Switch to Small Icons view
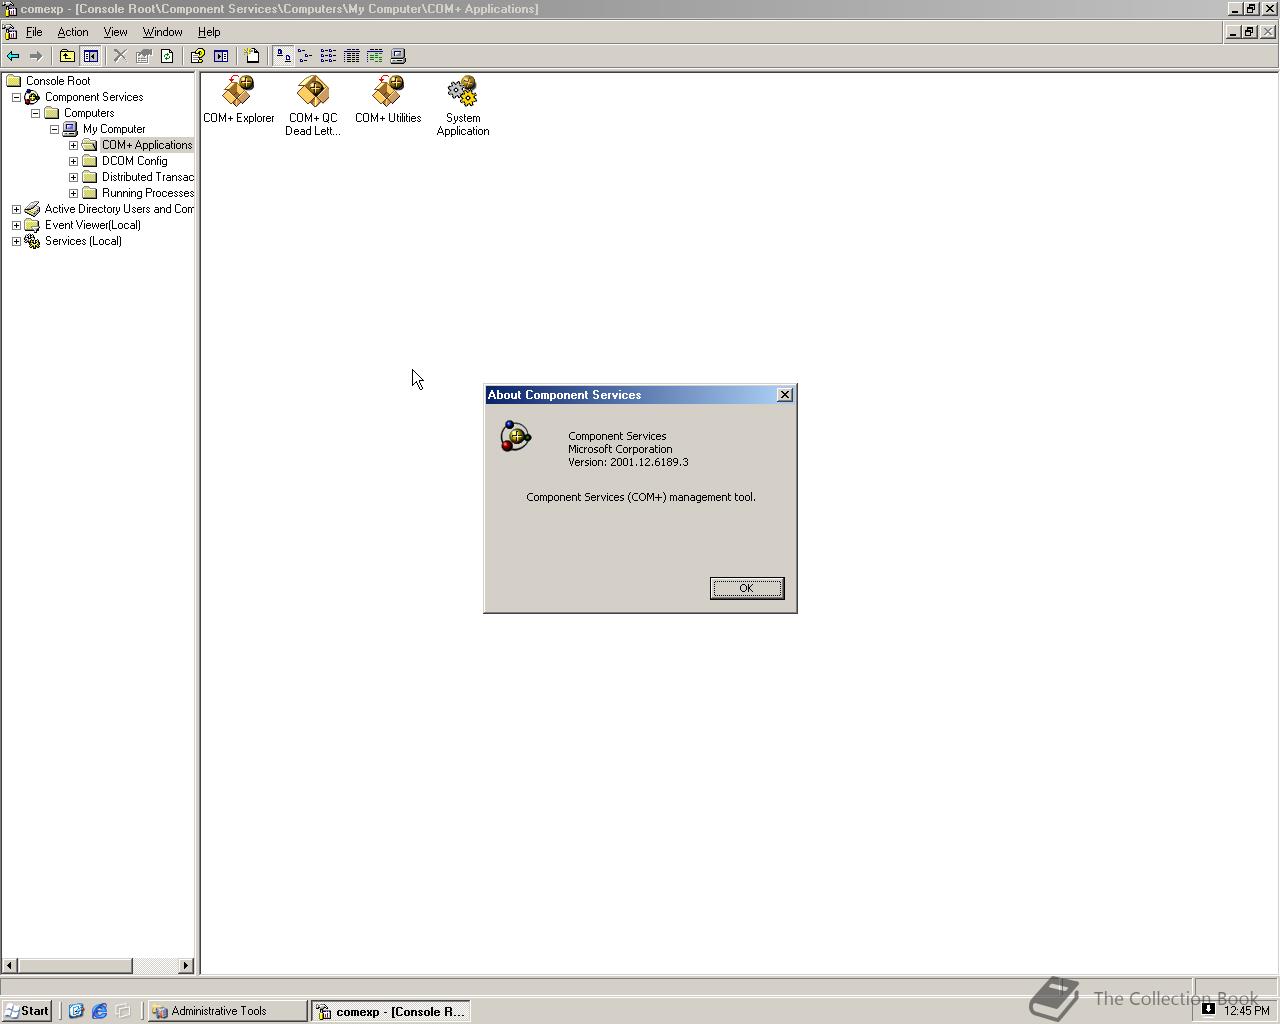Screen dimensions: 1280x1024 (305, 56)
